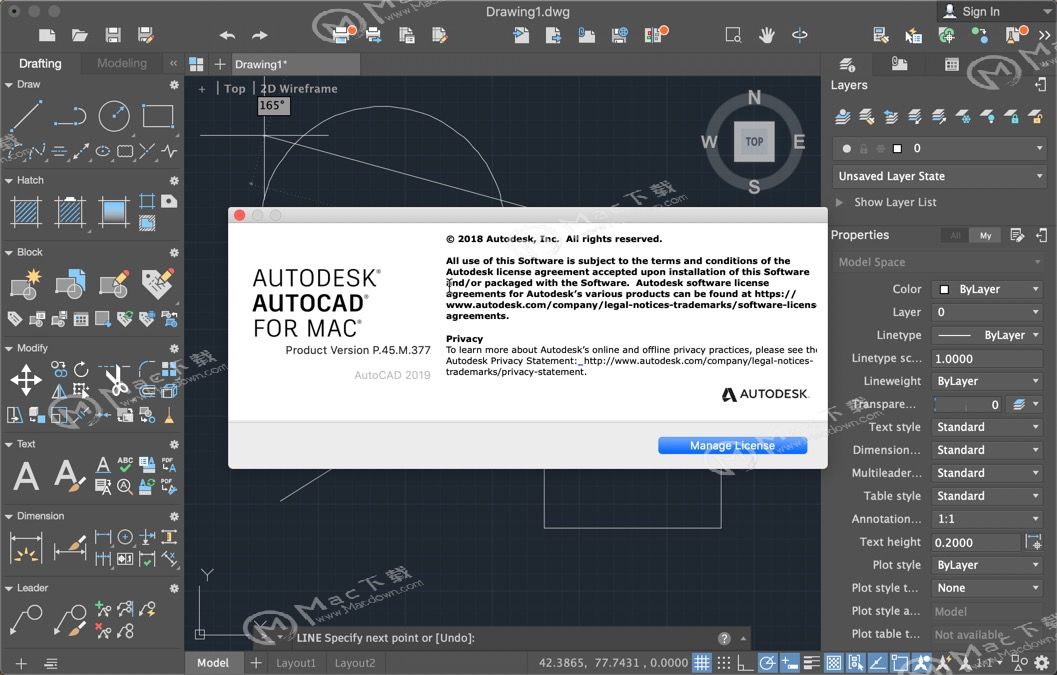Click the Redo arrow in toolbar
Image resolution: width=1057 pixels, height=675 pixels.
260,35
